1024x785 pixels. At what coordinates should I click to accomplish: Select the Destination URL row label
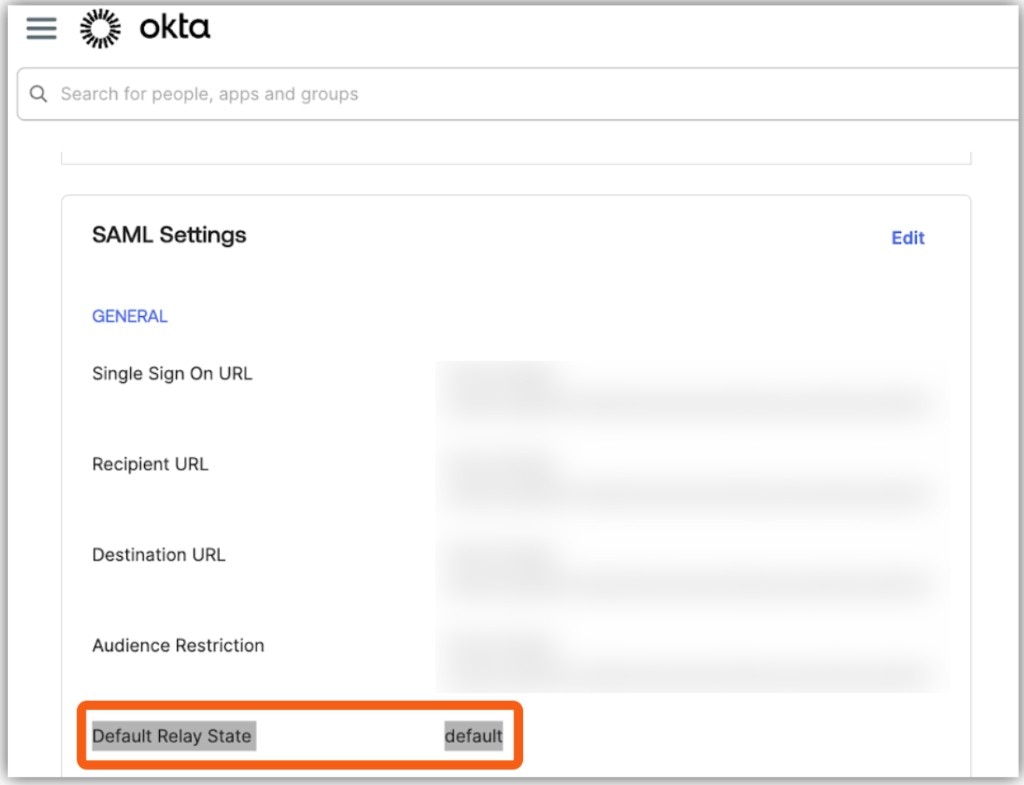(x=158, y=555)
